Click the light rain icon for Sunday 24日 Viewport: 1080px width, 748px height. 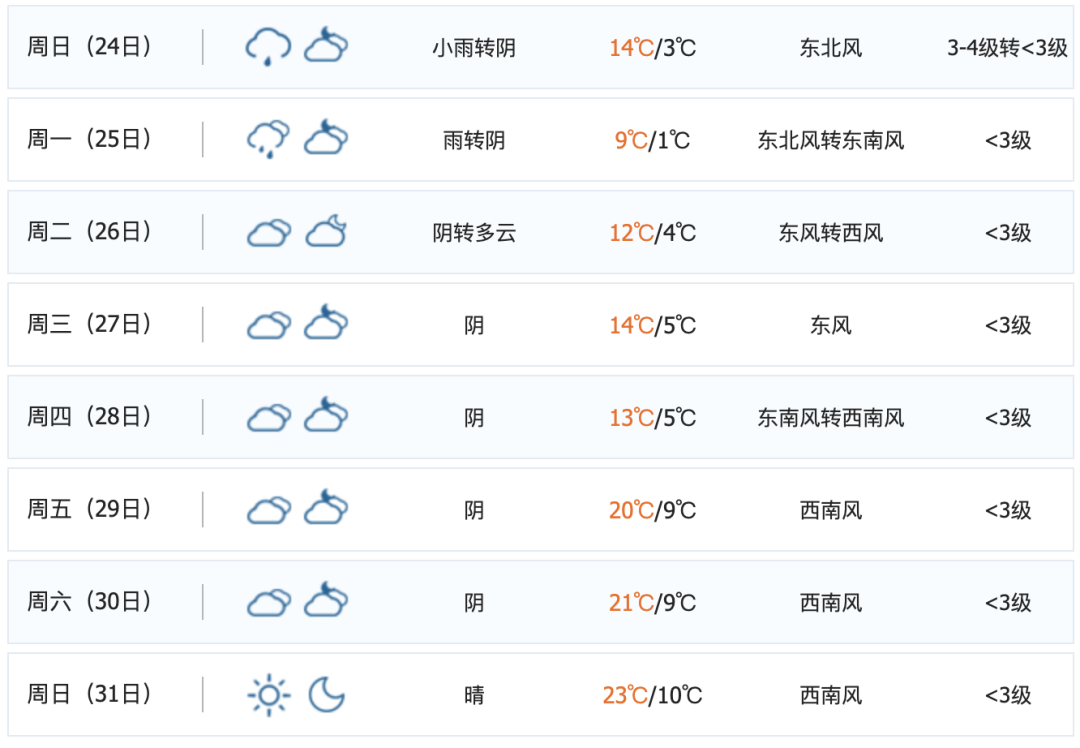pyautogui.click(x=268, y=47)
